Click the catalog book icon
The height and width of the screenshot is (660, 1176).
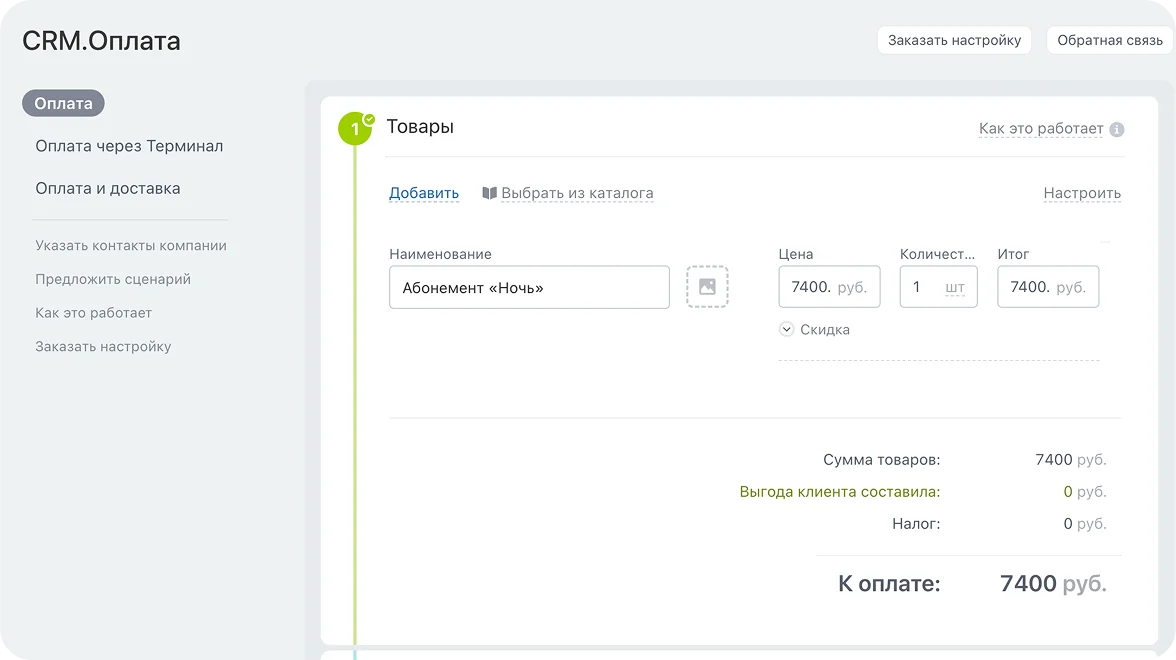(490, 193)
